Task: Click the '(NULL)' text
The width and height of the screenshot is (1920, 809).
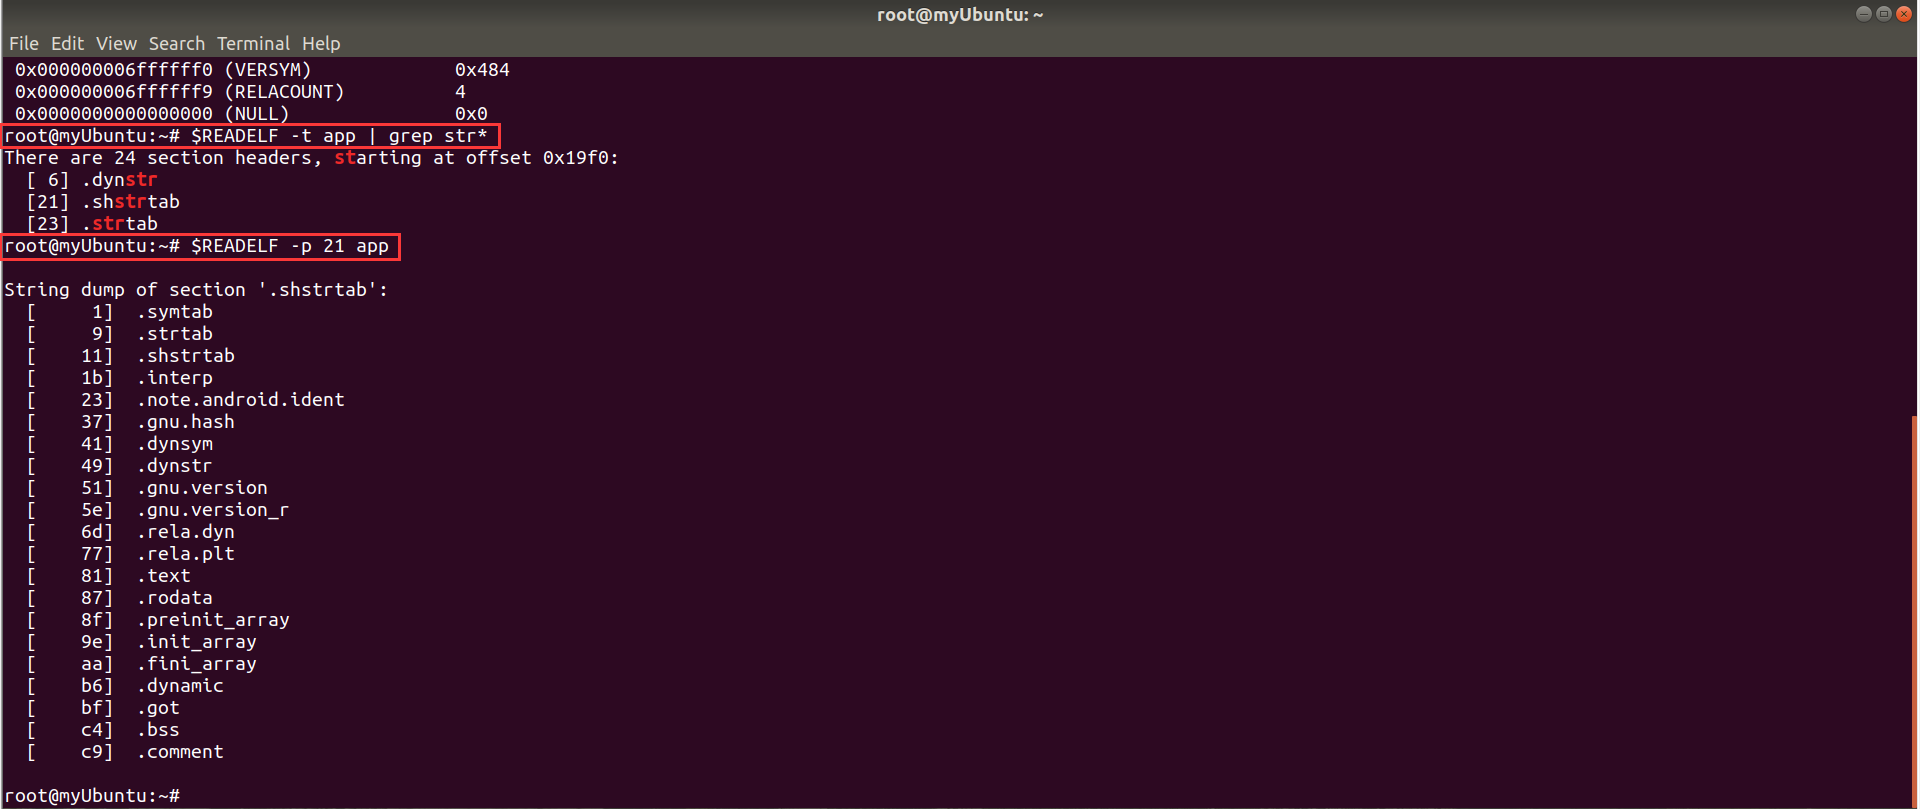Action: [257, 114]
